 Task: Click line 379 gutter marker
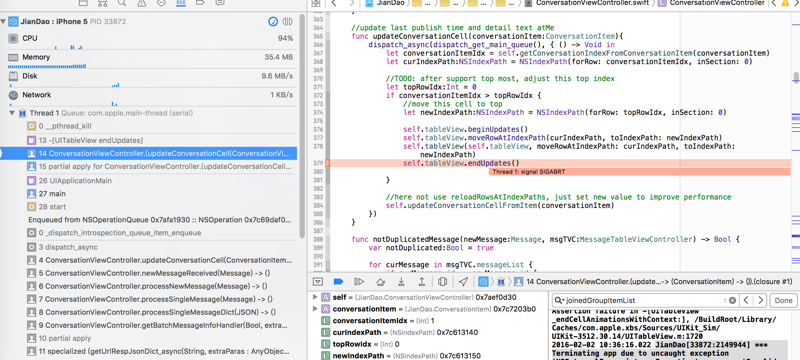pos(328,163)
